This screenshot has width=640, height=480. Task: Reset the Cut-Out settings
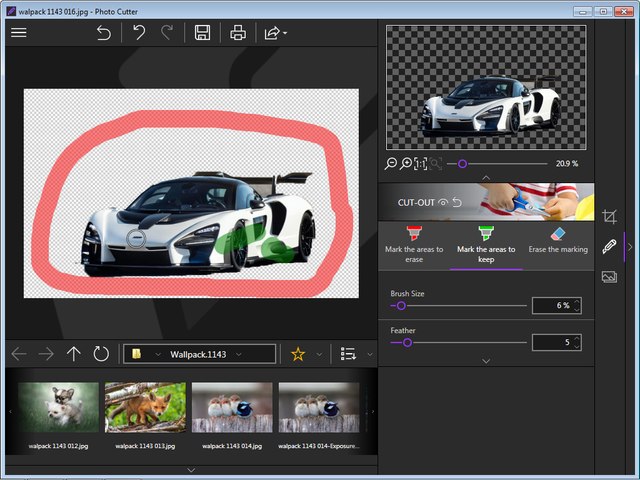[457, 202]
